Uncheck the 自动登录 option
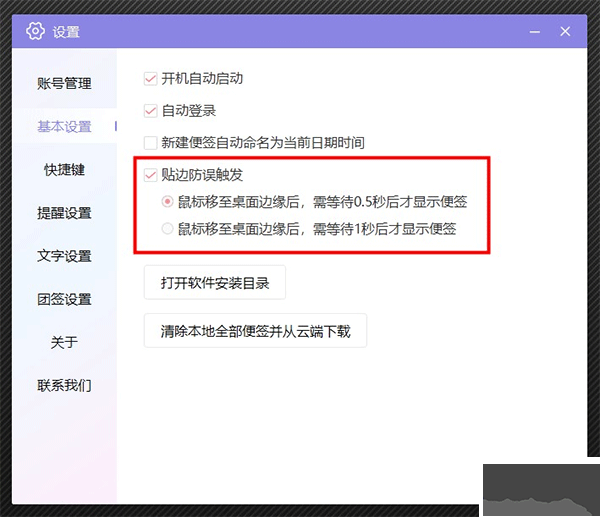Image resolution: width=600 pixels, height=517 pixels. 151,110
